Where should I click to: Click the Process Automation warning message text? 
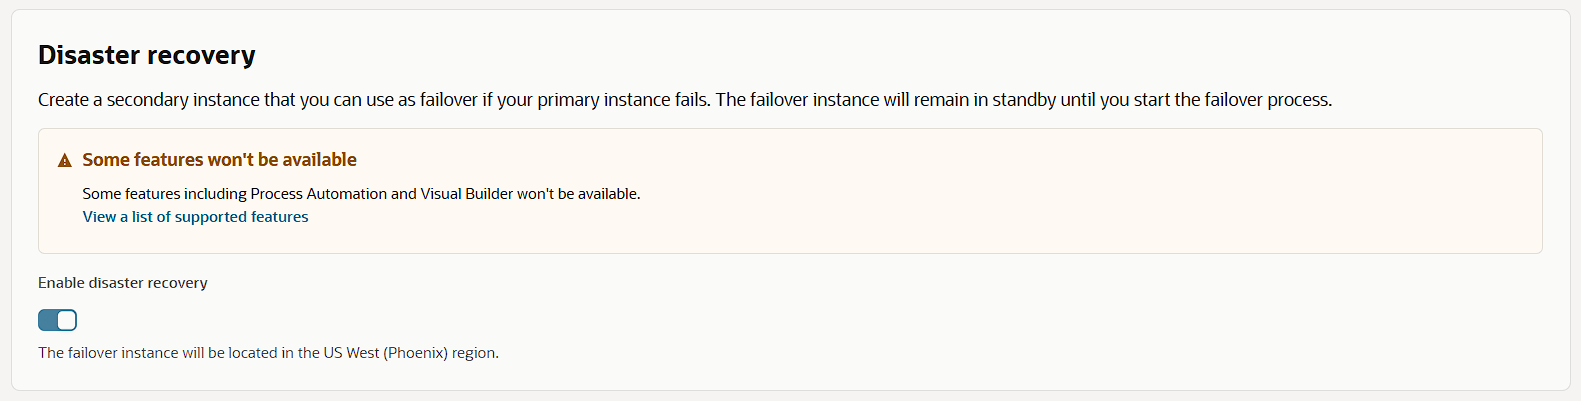(x=361, y=194)
